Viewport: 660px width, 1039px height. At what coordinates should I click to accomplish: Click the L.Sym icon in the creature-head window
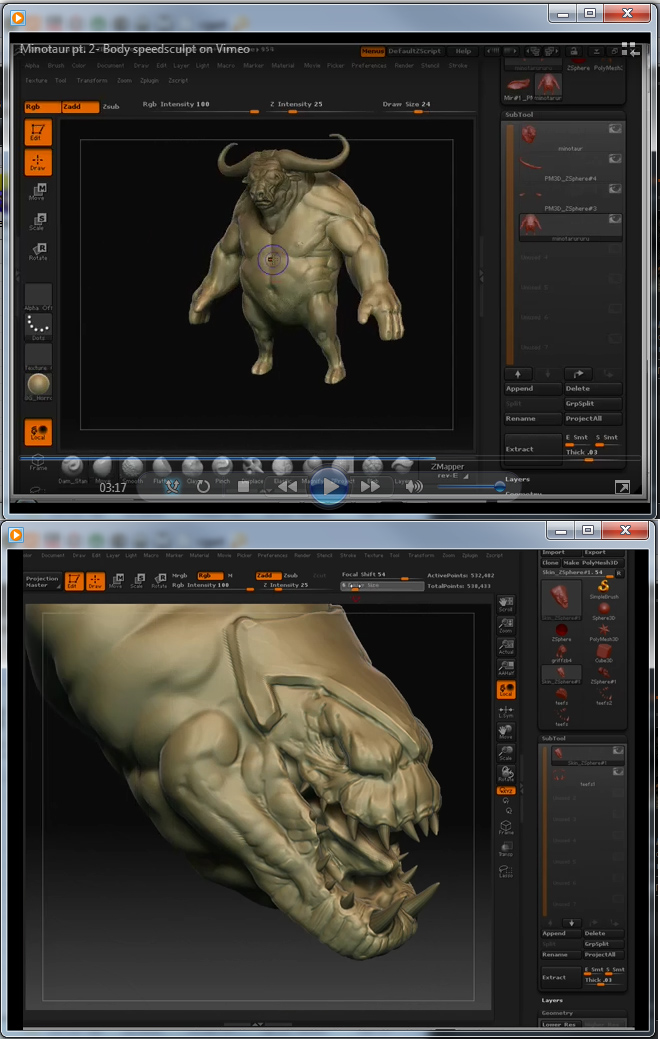(506, 711)
